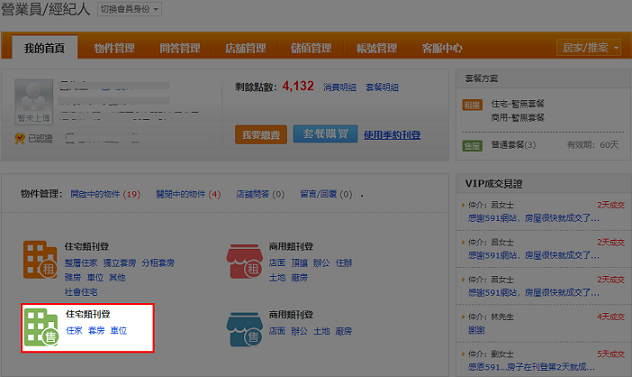Click the blue commercial sale shop icon
Viewport: 632px width, 377px height.
coord(245,329)
